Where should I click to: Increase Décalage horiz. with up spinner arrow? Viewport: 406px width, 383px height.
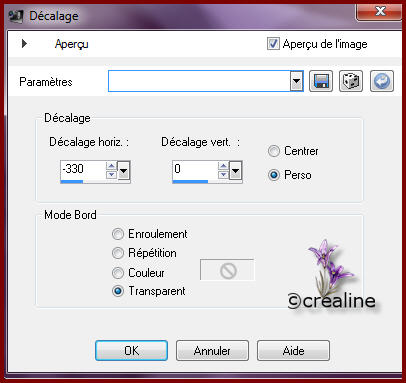click(111, 165)
